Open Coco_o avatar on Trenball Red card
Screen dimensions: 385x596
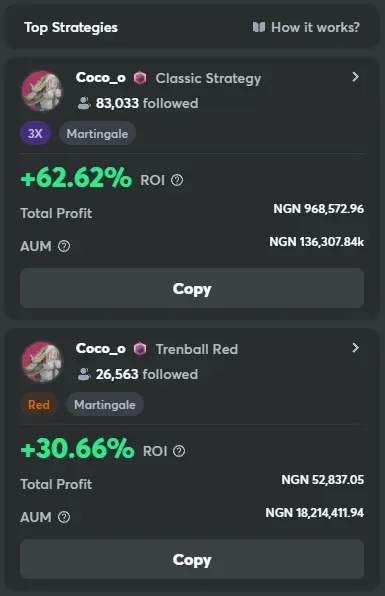coord(42,362)
